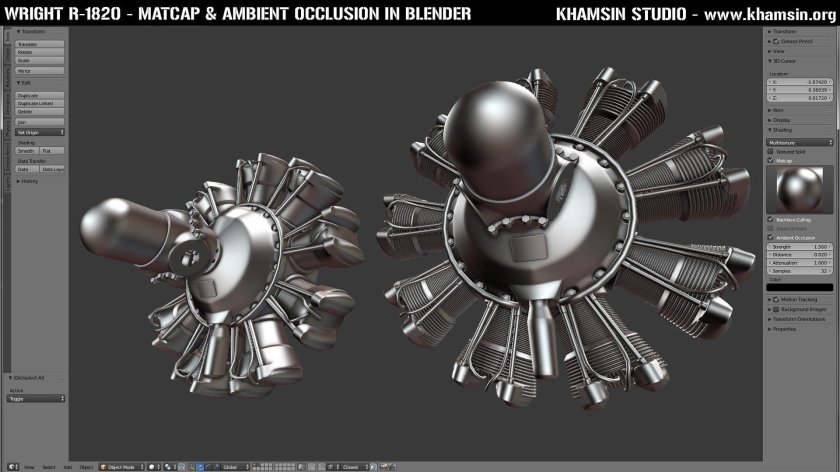
Task: Click the Duplicate Linked button
Action: (x=40, y=103)
